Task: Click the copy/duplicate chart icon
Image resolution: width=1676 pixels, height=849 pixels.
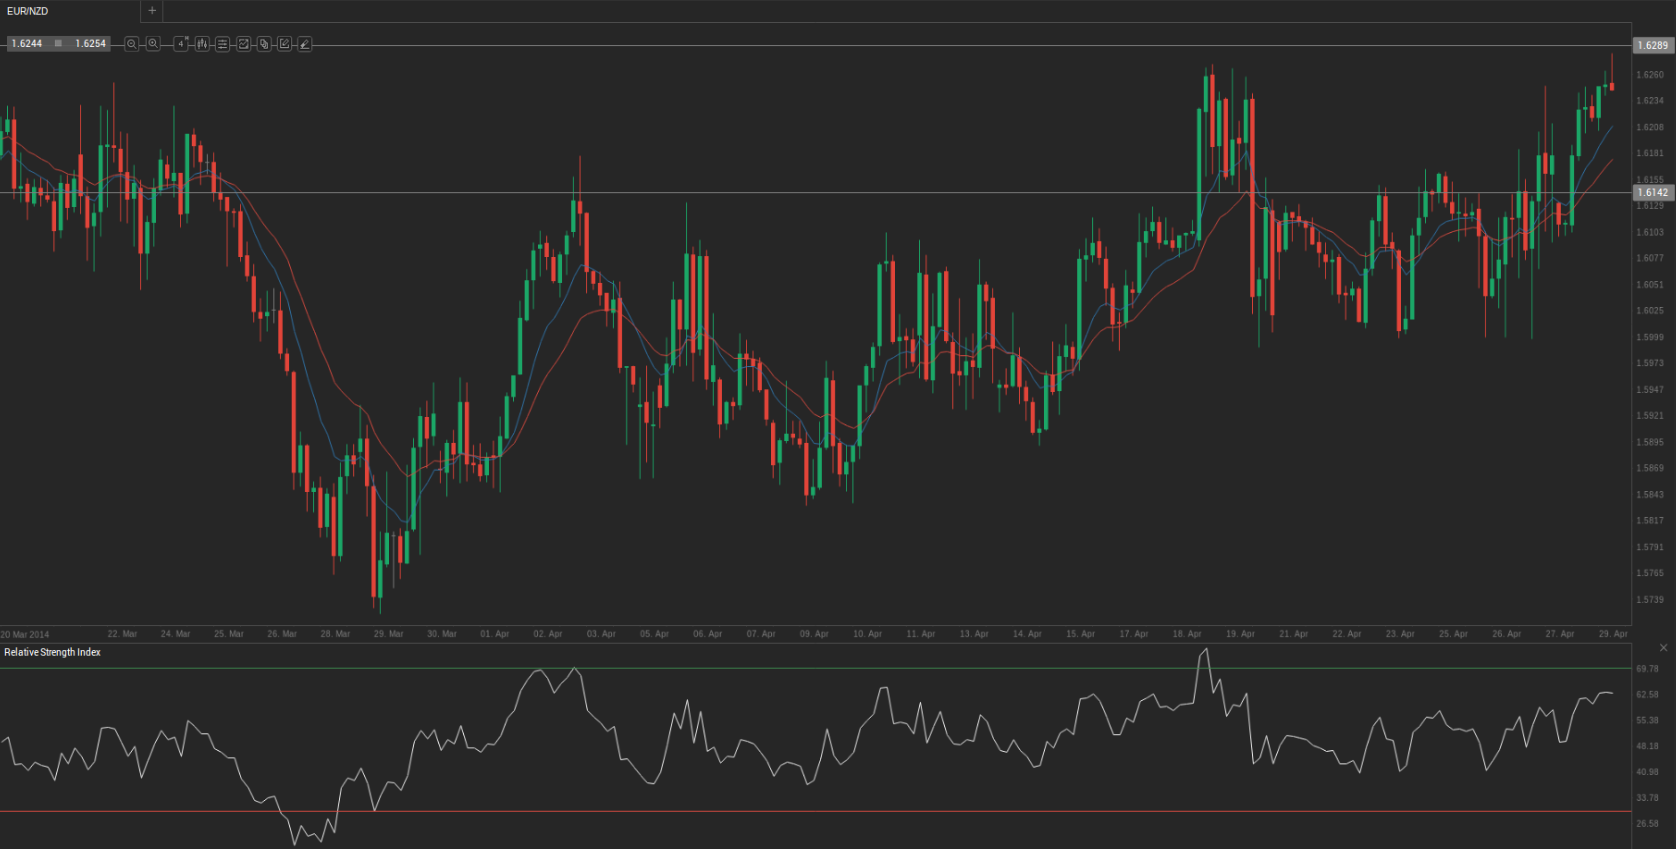Action: coord(264,44)
